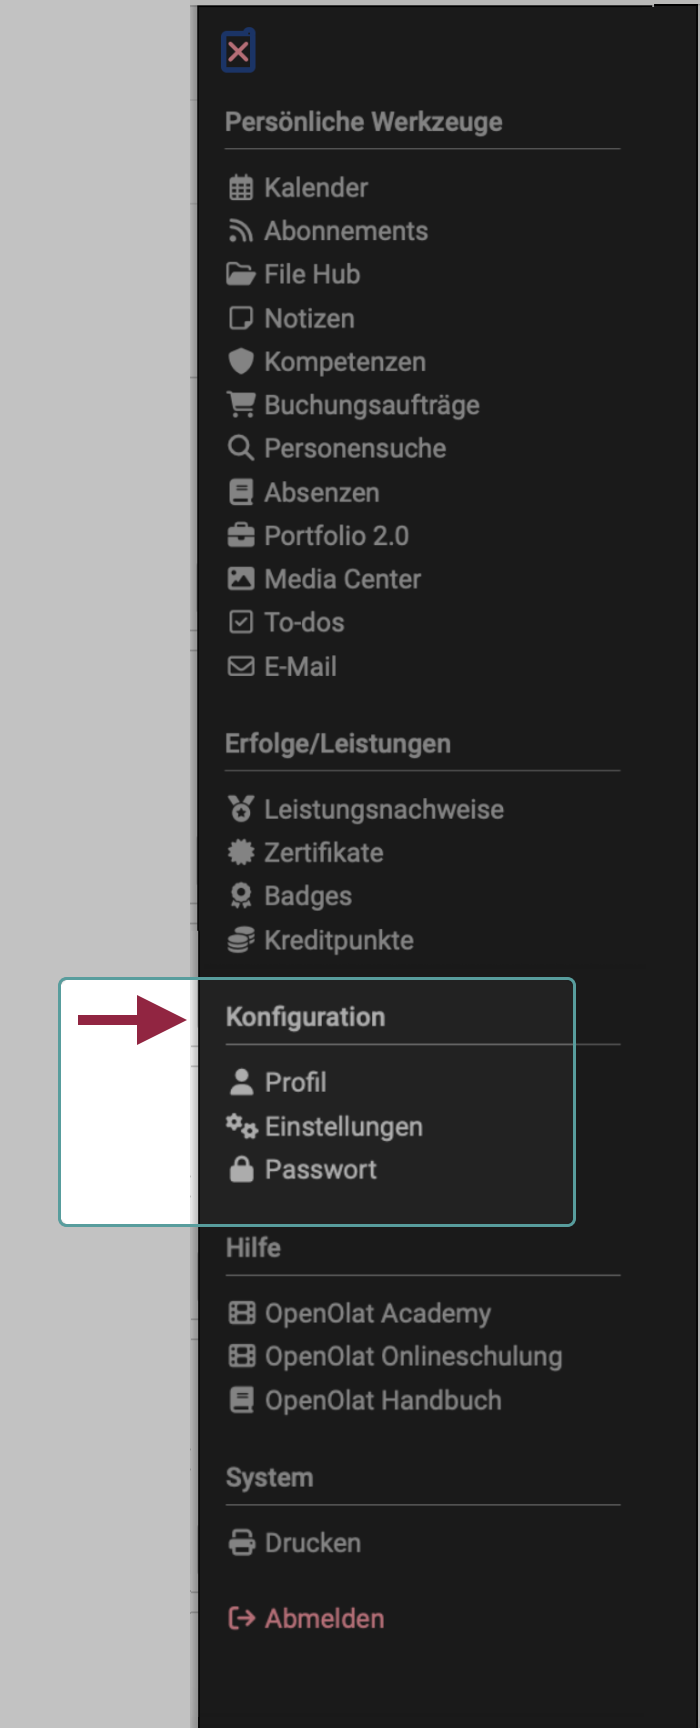Open the Buchungsaufträge shopping cart icon
This screenshot has height=1728, width=700.
tap(241, 404)
